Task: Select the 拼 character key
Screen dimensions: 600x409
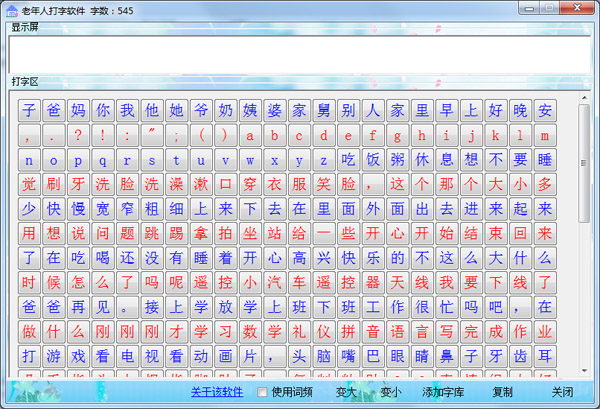Action: click(348, 332)
